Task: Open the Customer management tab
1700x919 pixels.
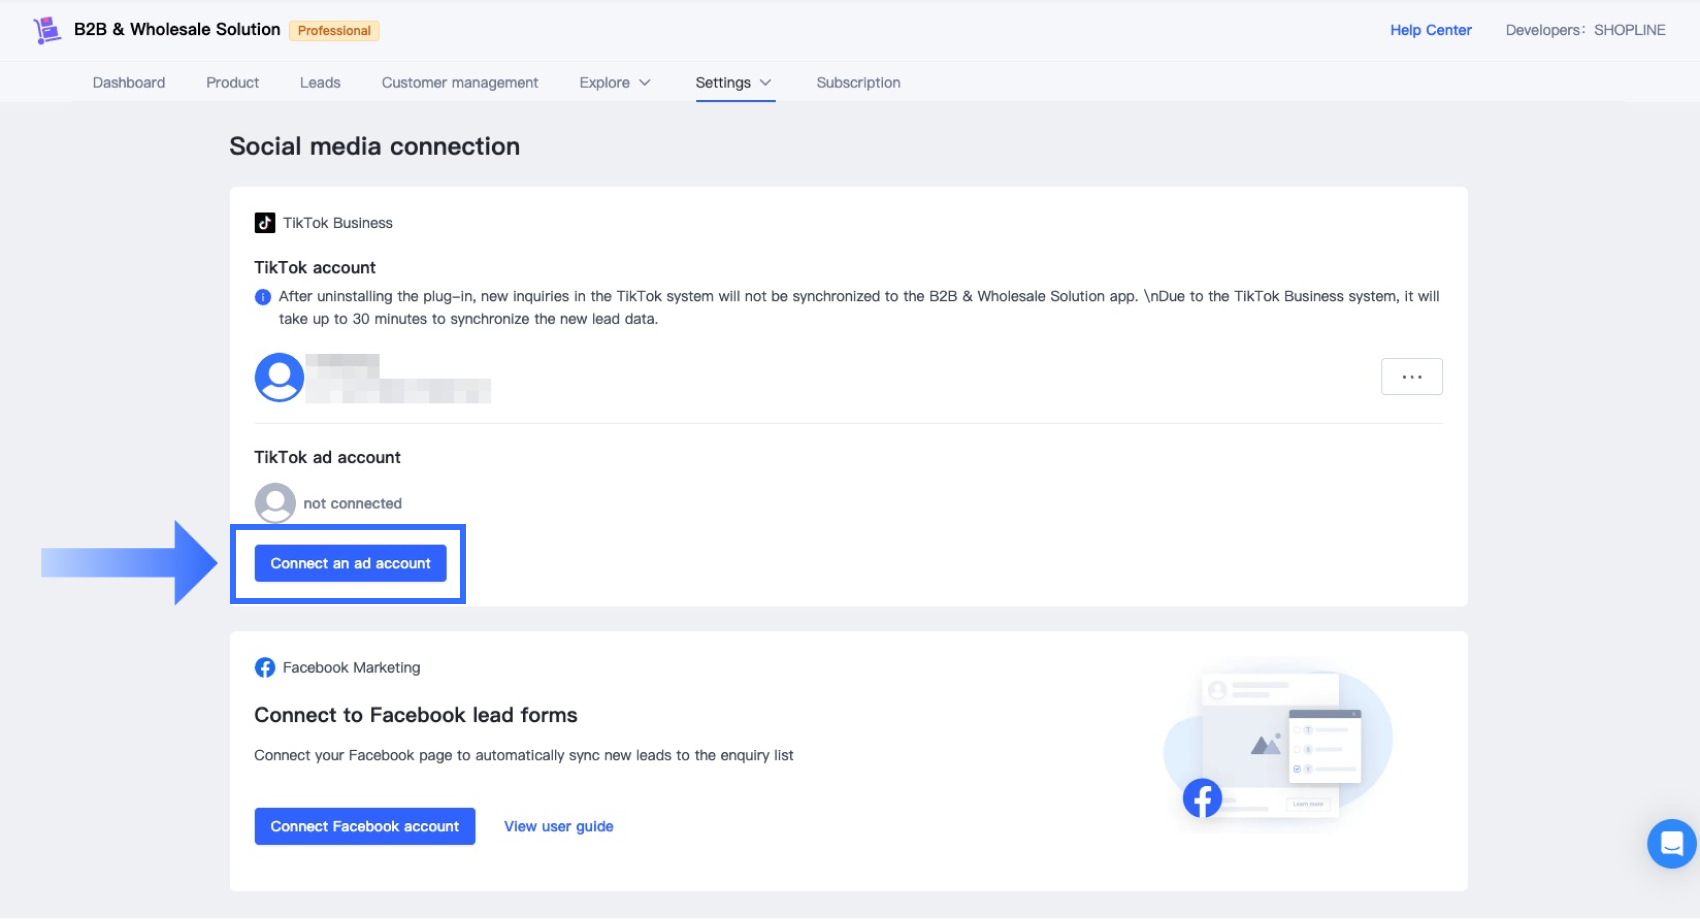Action: tap(460, 83)
